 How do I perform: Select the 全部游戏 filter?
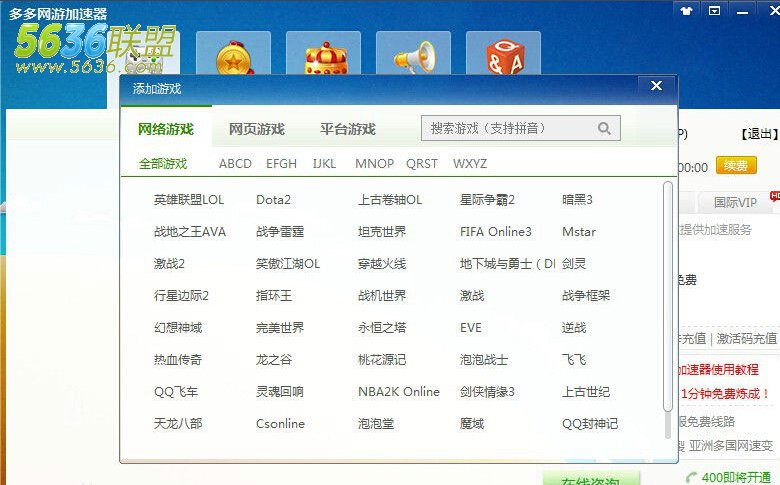click(x=163, y=164)
